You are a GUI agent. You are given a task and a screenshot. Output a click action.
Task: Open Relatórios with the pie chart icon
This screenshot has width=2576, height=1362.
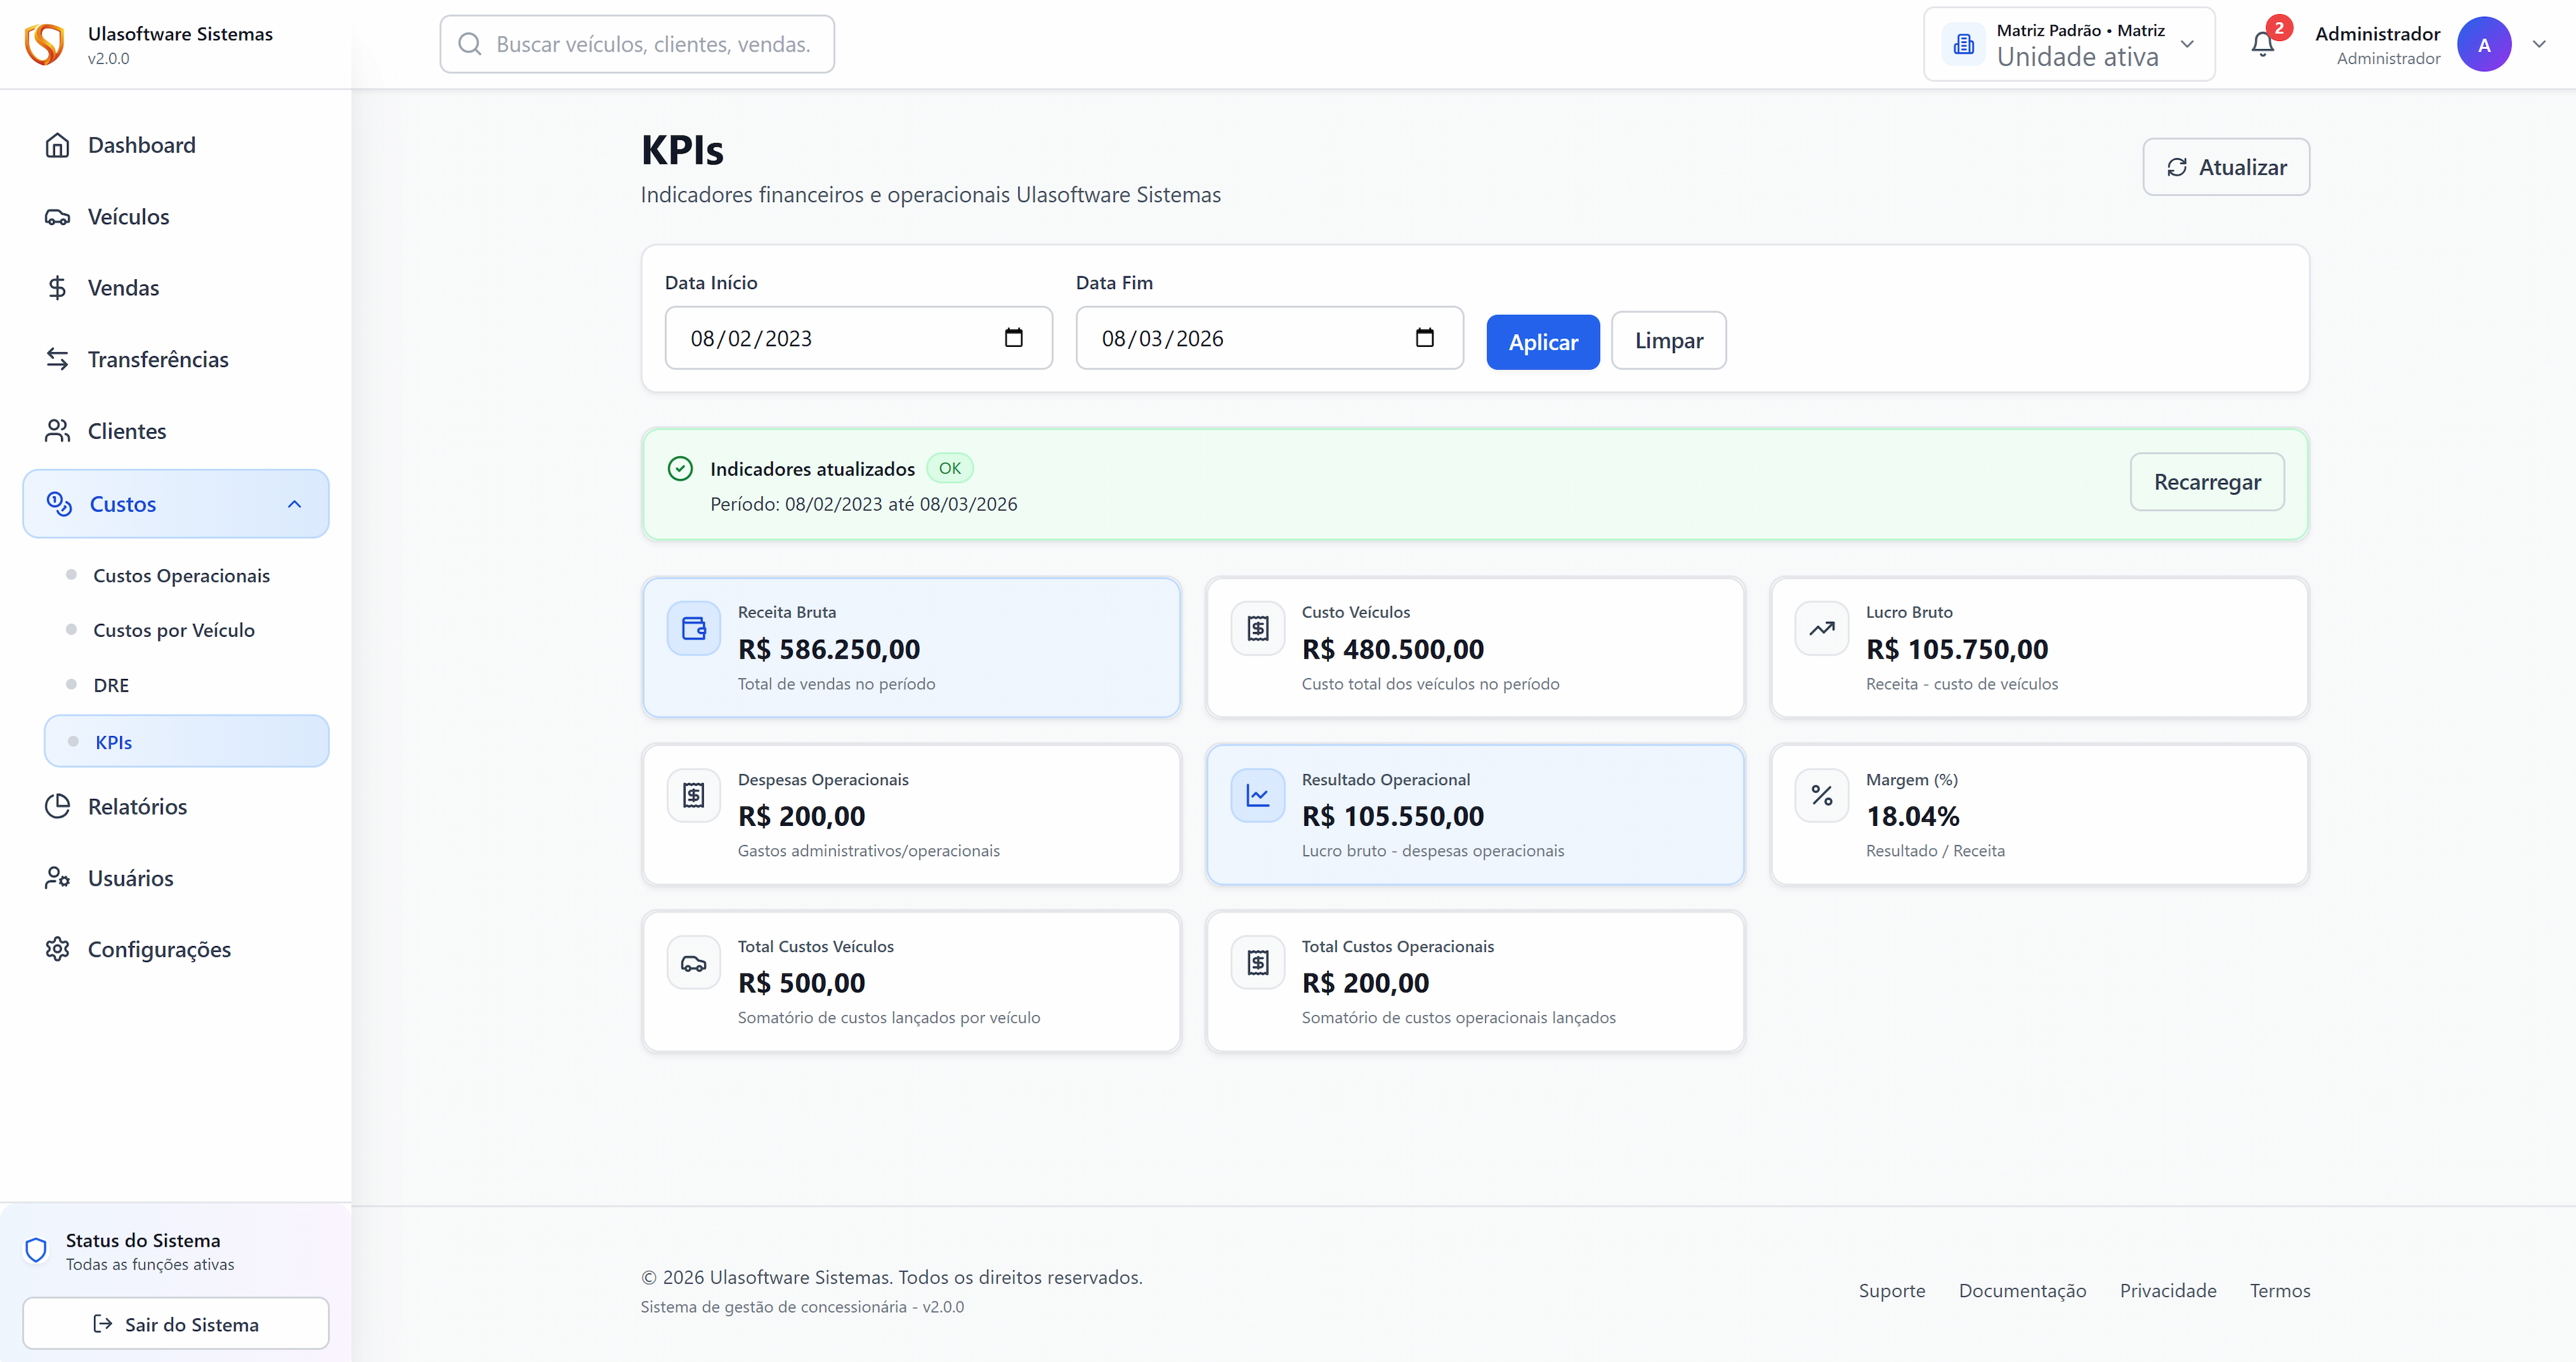(x=57, y=806)
